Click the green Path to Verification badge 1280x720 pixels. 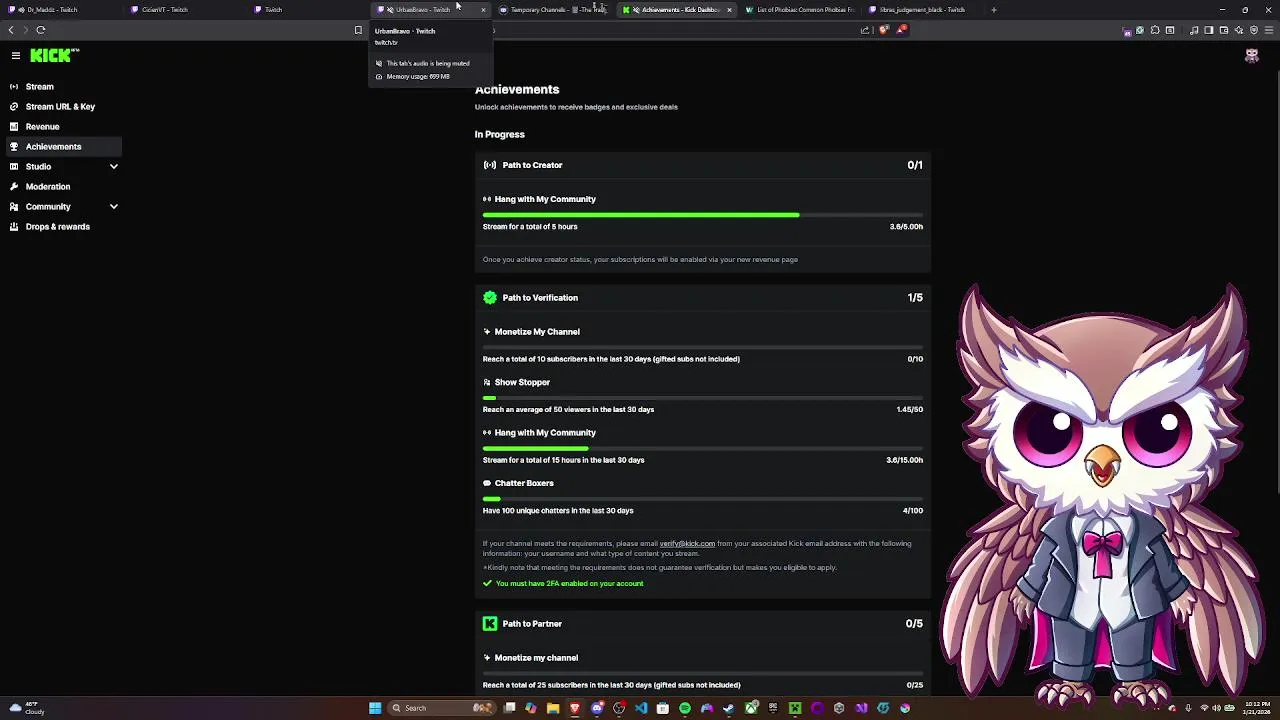(x=490, y=298)
